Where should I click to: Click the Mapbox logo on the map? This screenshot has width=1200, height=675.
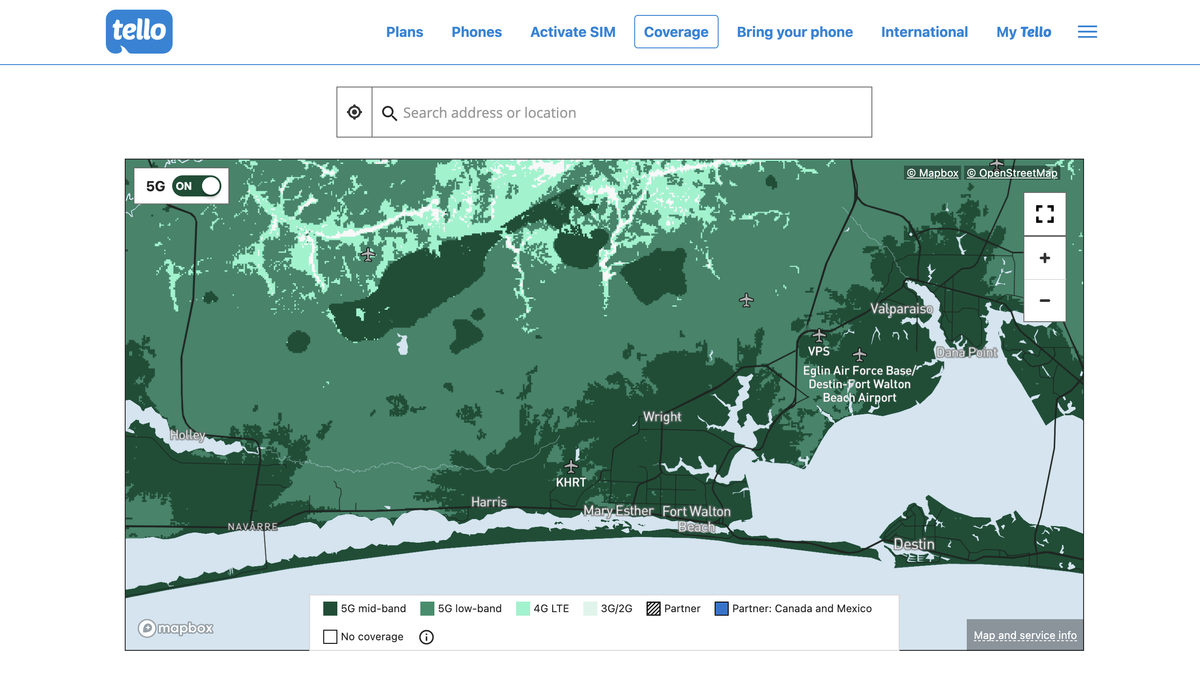pos(176,628)
